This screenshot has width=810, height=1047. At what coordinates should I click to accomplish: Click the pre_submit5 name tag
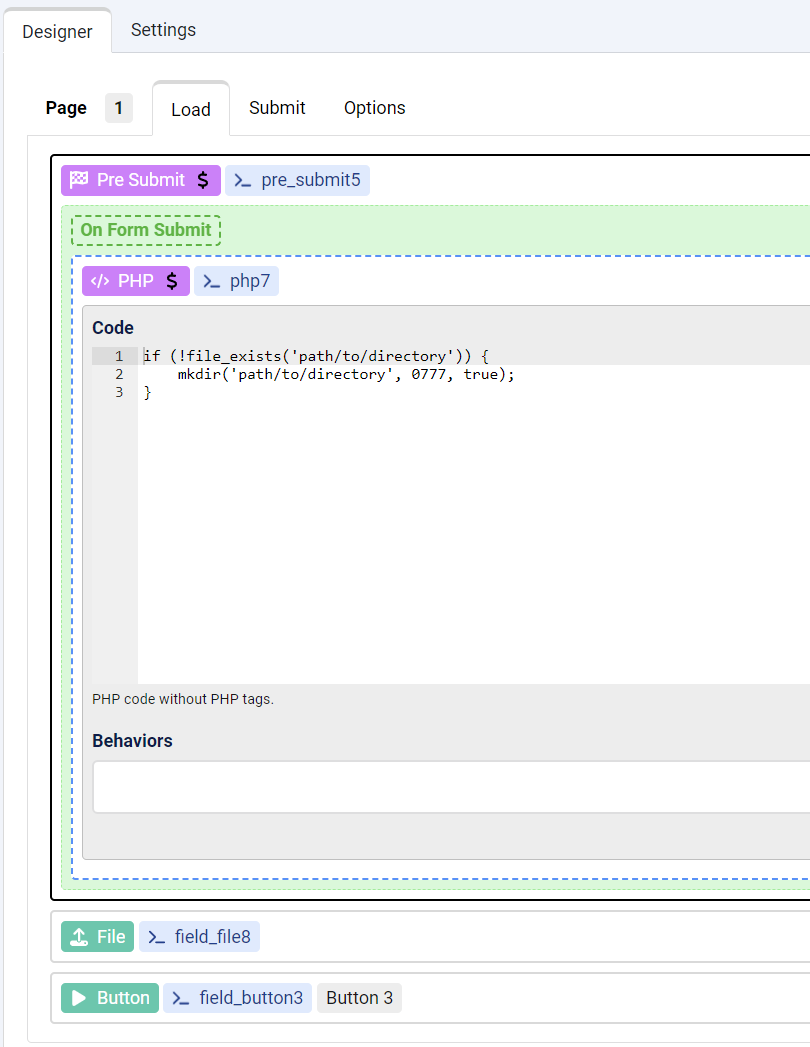[297, 180]
